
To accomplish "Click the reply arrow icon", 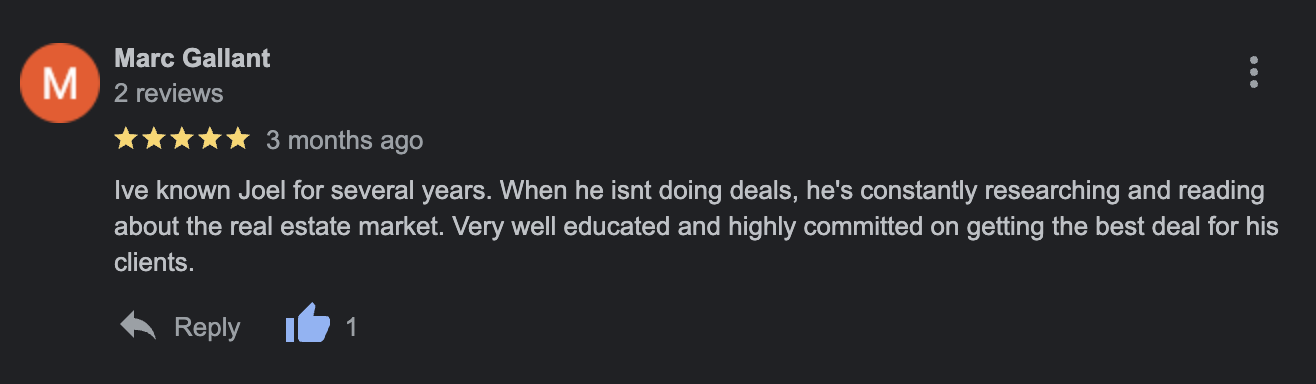I will point(138,326).
